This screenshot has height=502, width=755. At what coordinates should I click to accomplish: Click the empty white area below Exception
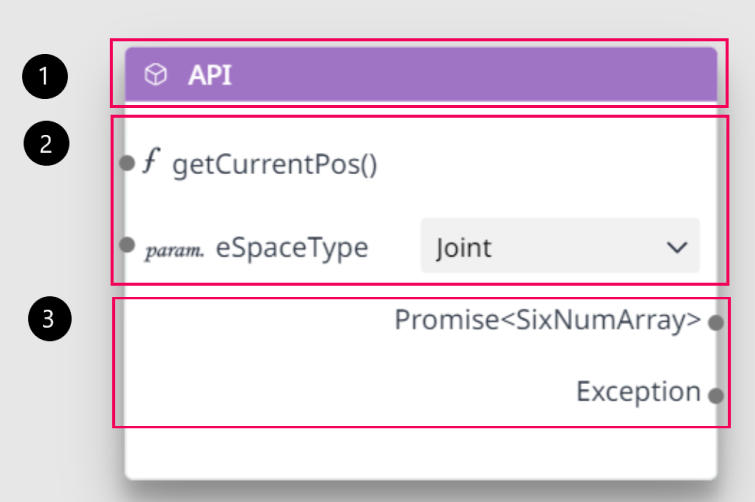(421, 452)
